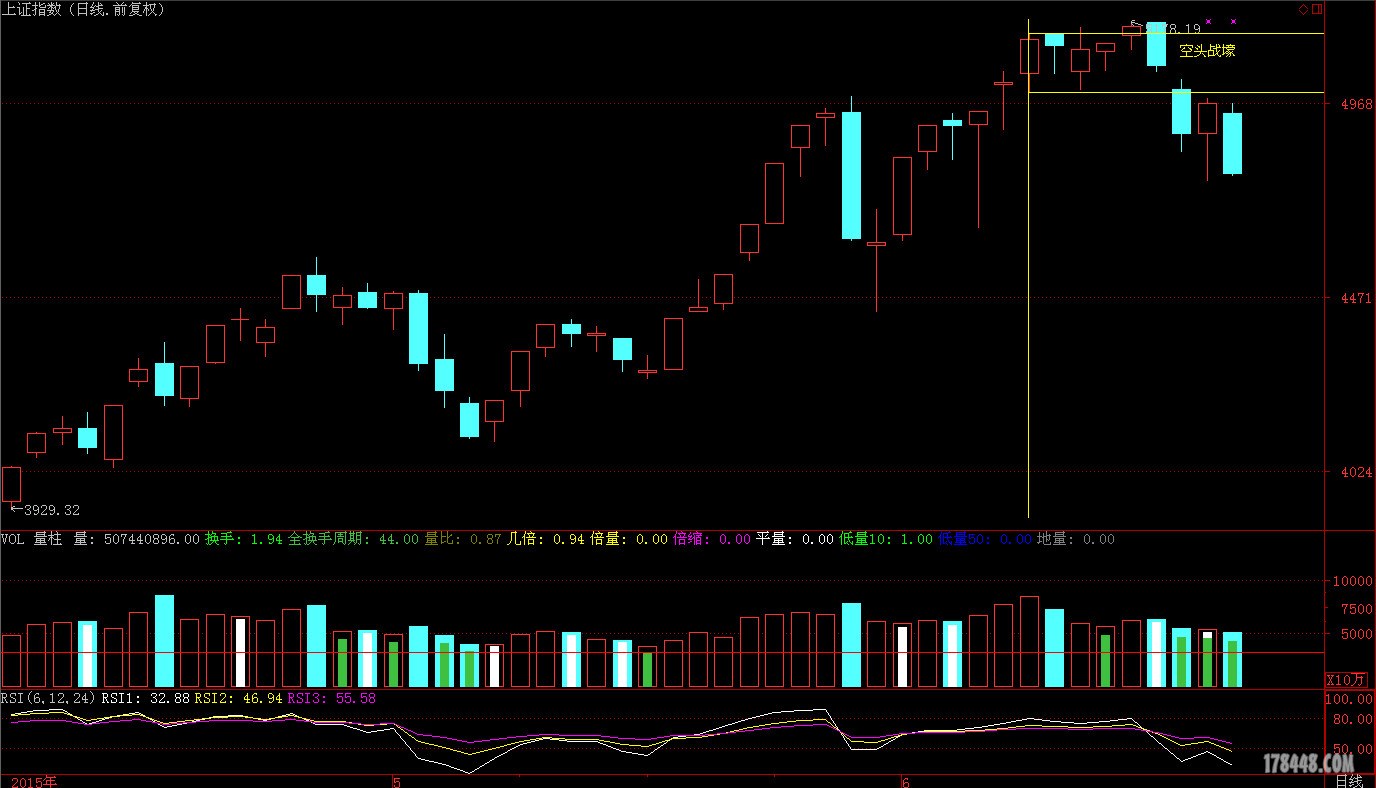Click the 平量: 0.00 reading

(794, 539)
